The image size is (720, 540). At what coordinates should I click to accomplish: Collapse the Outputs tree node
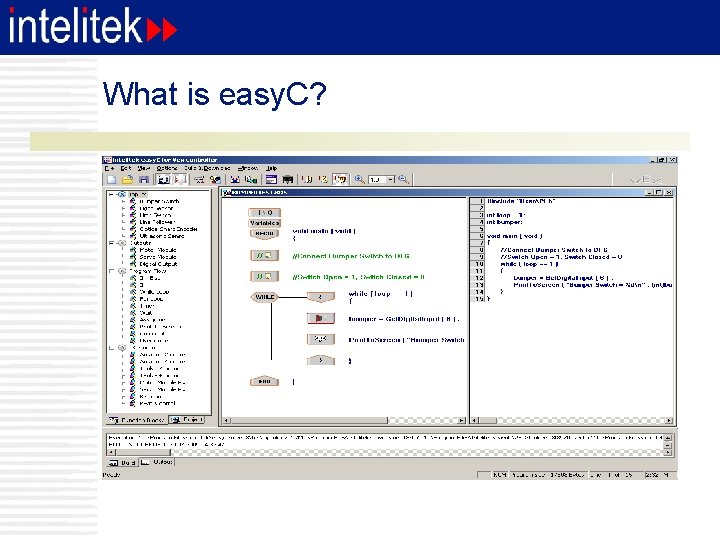click(111, 243)
